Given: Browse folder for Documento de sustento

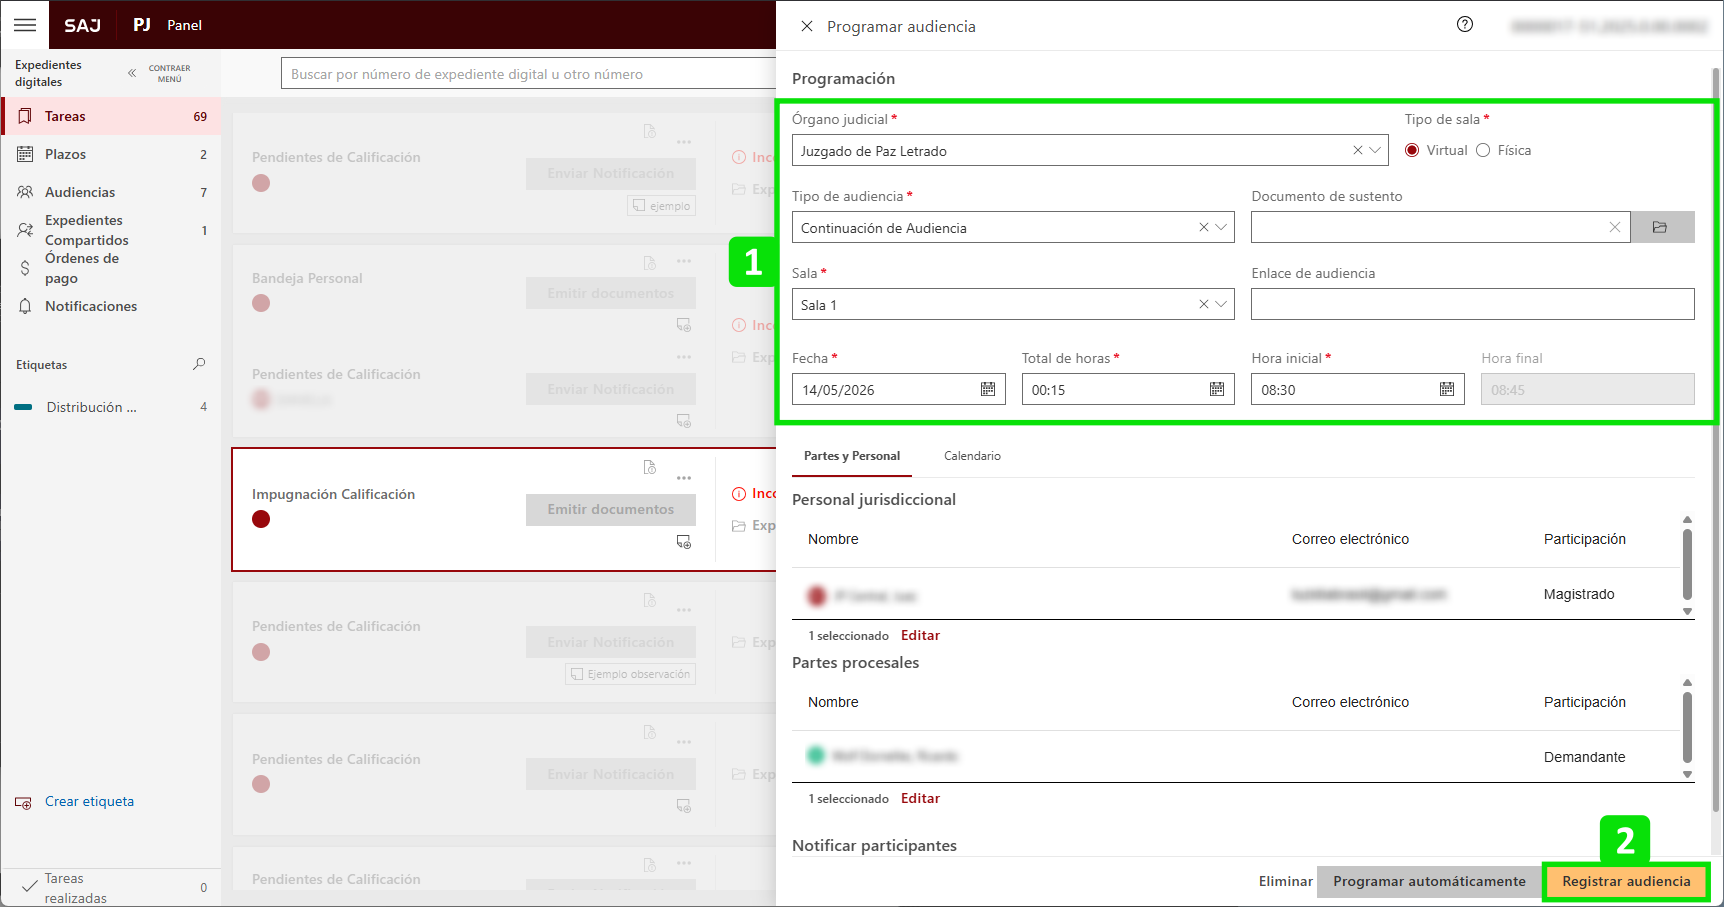Looking at the screenshot, I should coord(1661,227).
